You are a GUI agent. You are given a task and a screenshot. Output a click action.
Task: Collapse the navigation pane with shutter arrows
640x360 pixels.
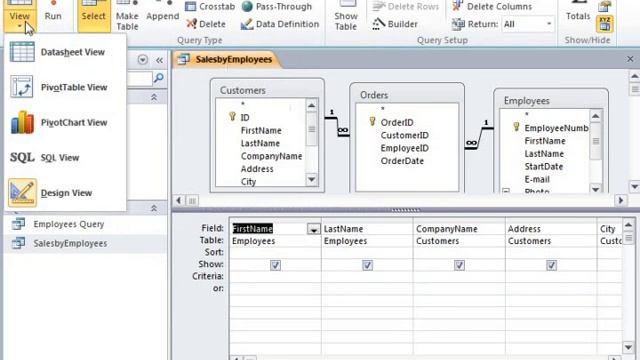(x=159, y=61)
